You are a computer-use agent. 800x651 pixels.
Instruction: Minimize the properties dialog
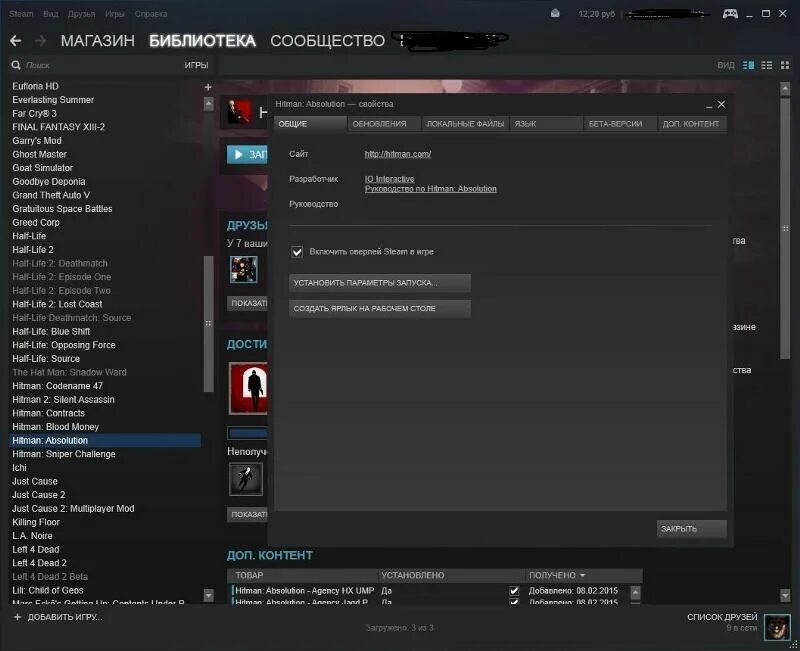click(x=709, y=105)
